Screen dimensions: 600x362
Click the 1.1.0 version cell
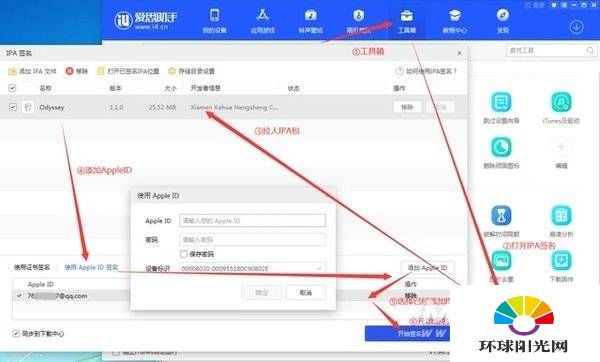[x=116, y=108]
